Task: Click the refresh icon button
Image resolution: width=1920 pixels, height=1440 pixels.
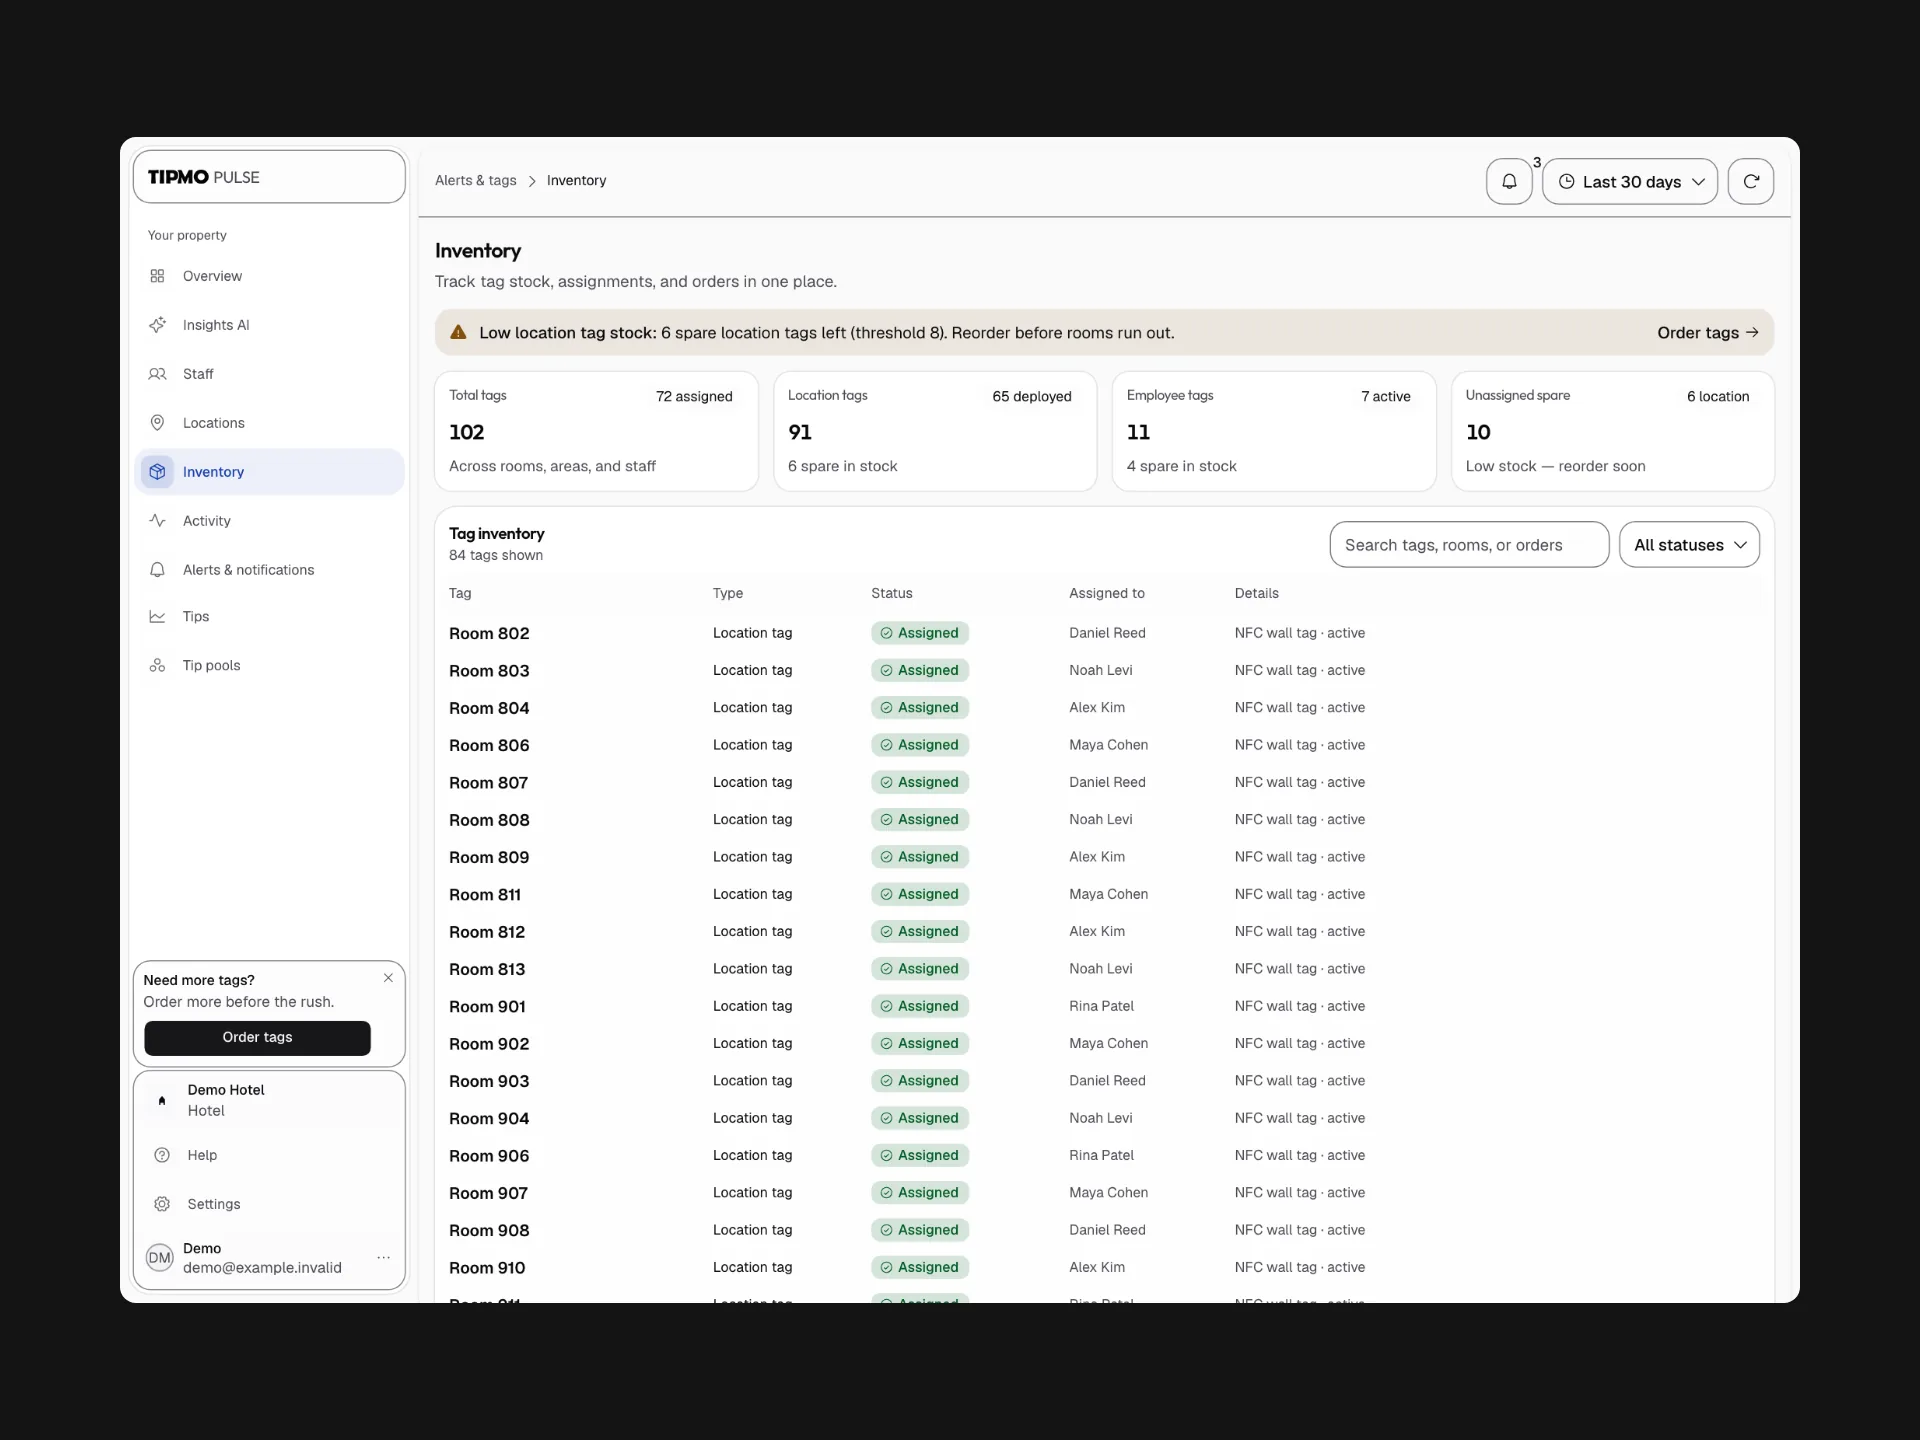Action: [1750, 181]
